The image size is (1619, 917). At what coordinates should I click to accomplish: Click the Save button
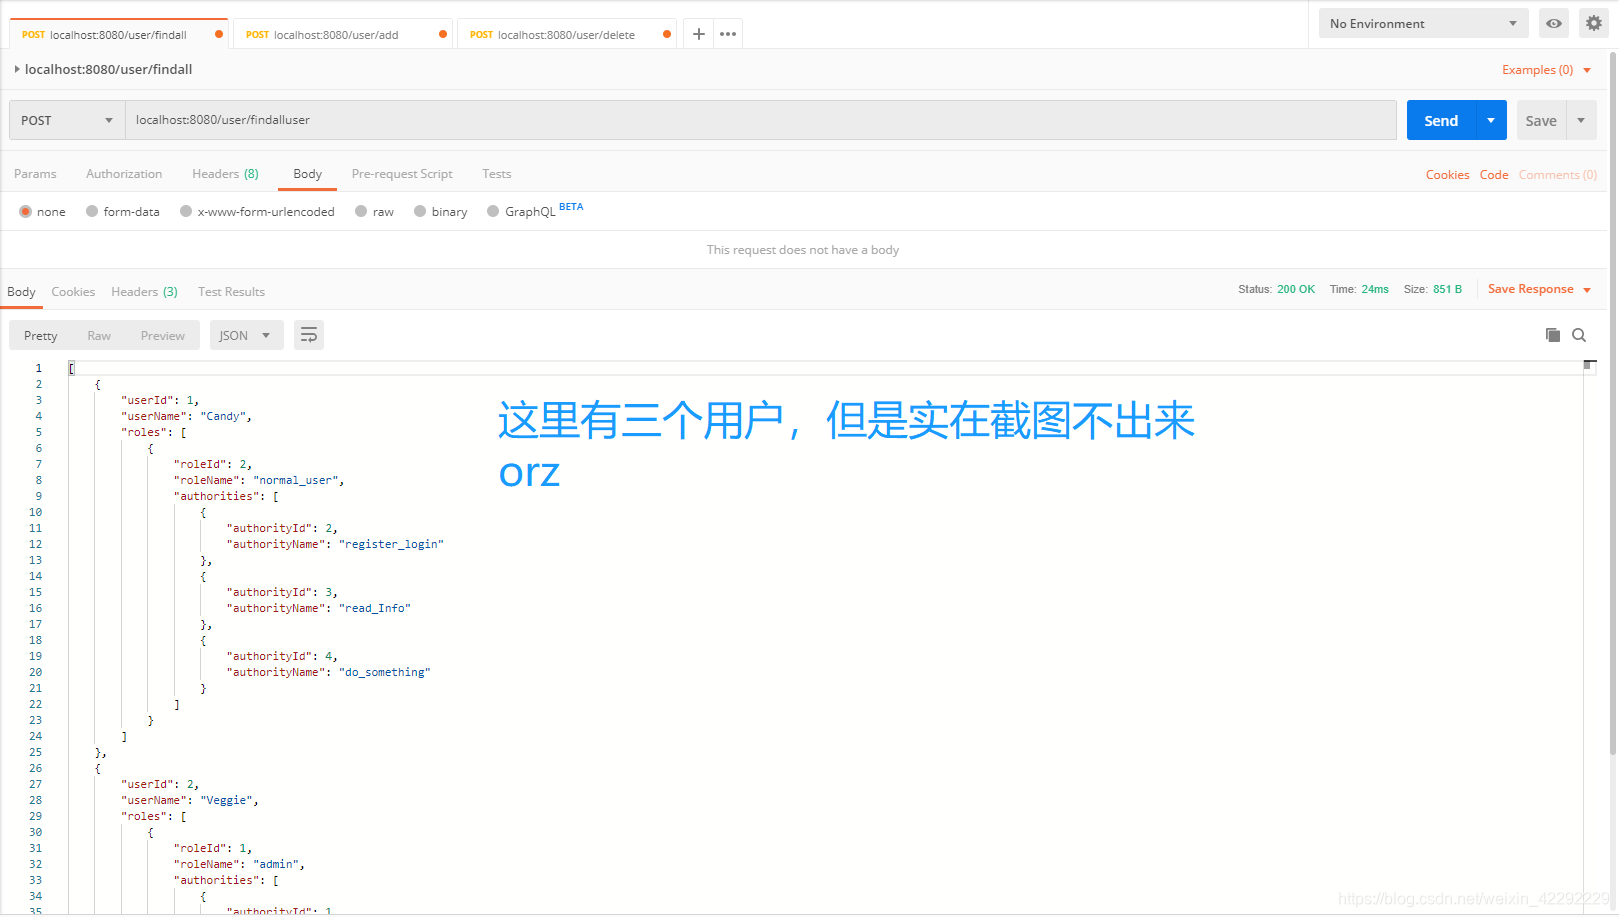[1541, 120]
